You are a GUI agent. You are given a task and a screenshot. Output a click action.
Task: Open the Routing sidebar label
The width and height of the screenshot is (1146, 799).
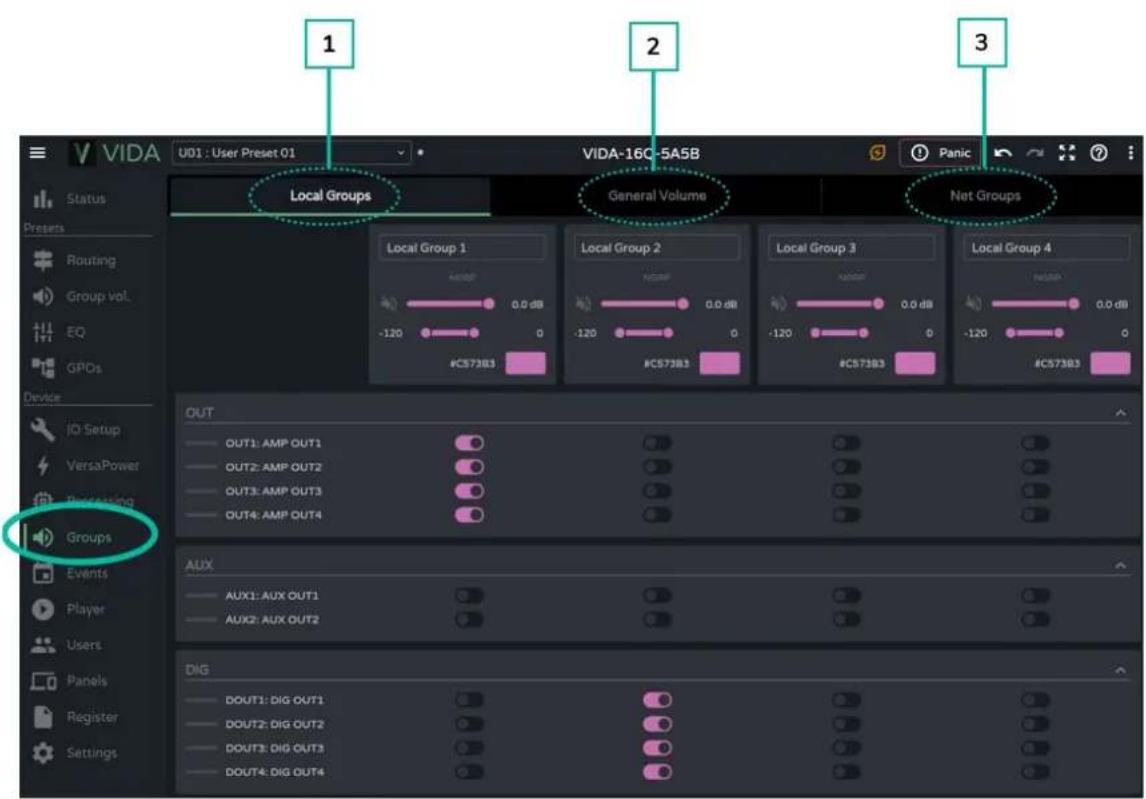click(x=91, y=260)
